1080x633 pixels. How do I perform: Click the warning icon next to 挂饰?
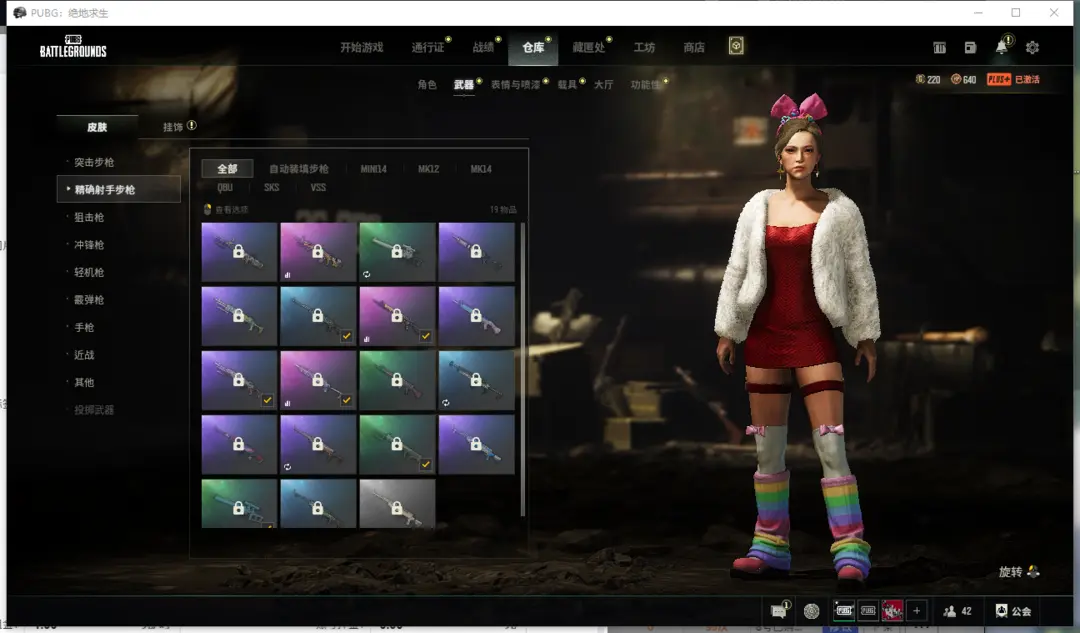click(x=191, y=125)
